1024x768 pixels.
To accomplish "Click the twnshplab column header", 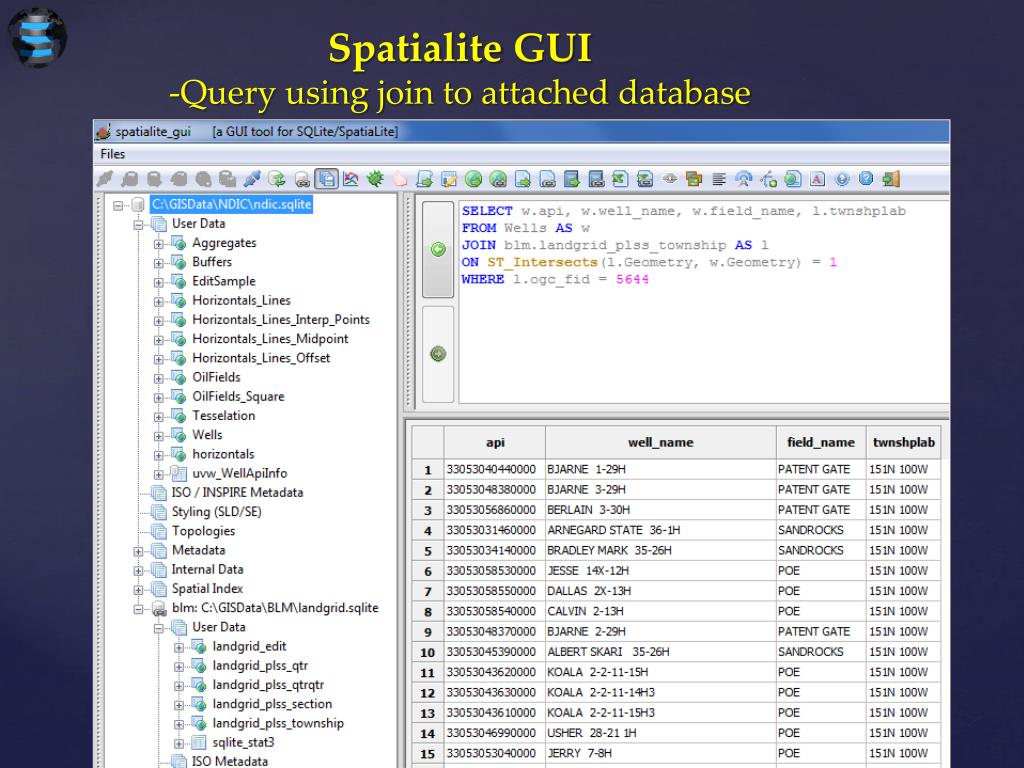I will 904,443.
